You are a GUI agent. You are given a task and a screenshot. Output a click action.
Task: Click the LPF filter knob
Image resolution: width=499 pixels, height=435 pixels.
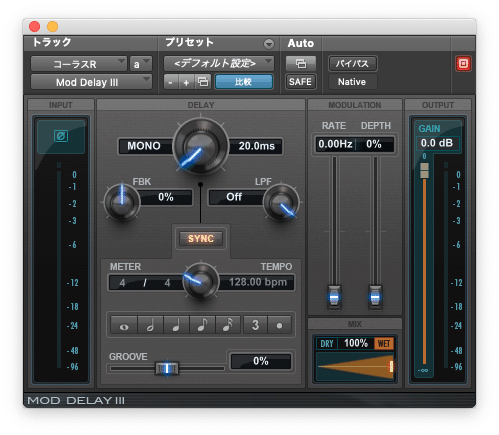click(x=281, y=202)
